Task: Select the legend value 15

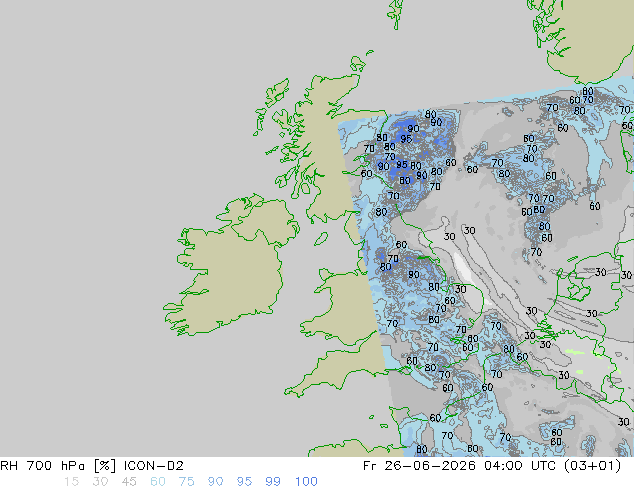Action: coord(71,482)
